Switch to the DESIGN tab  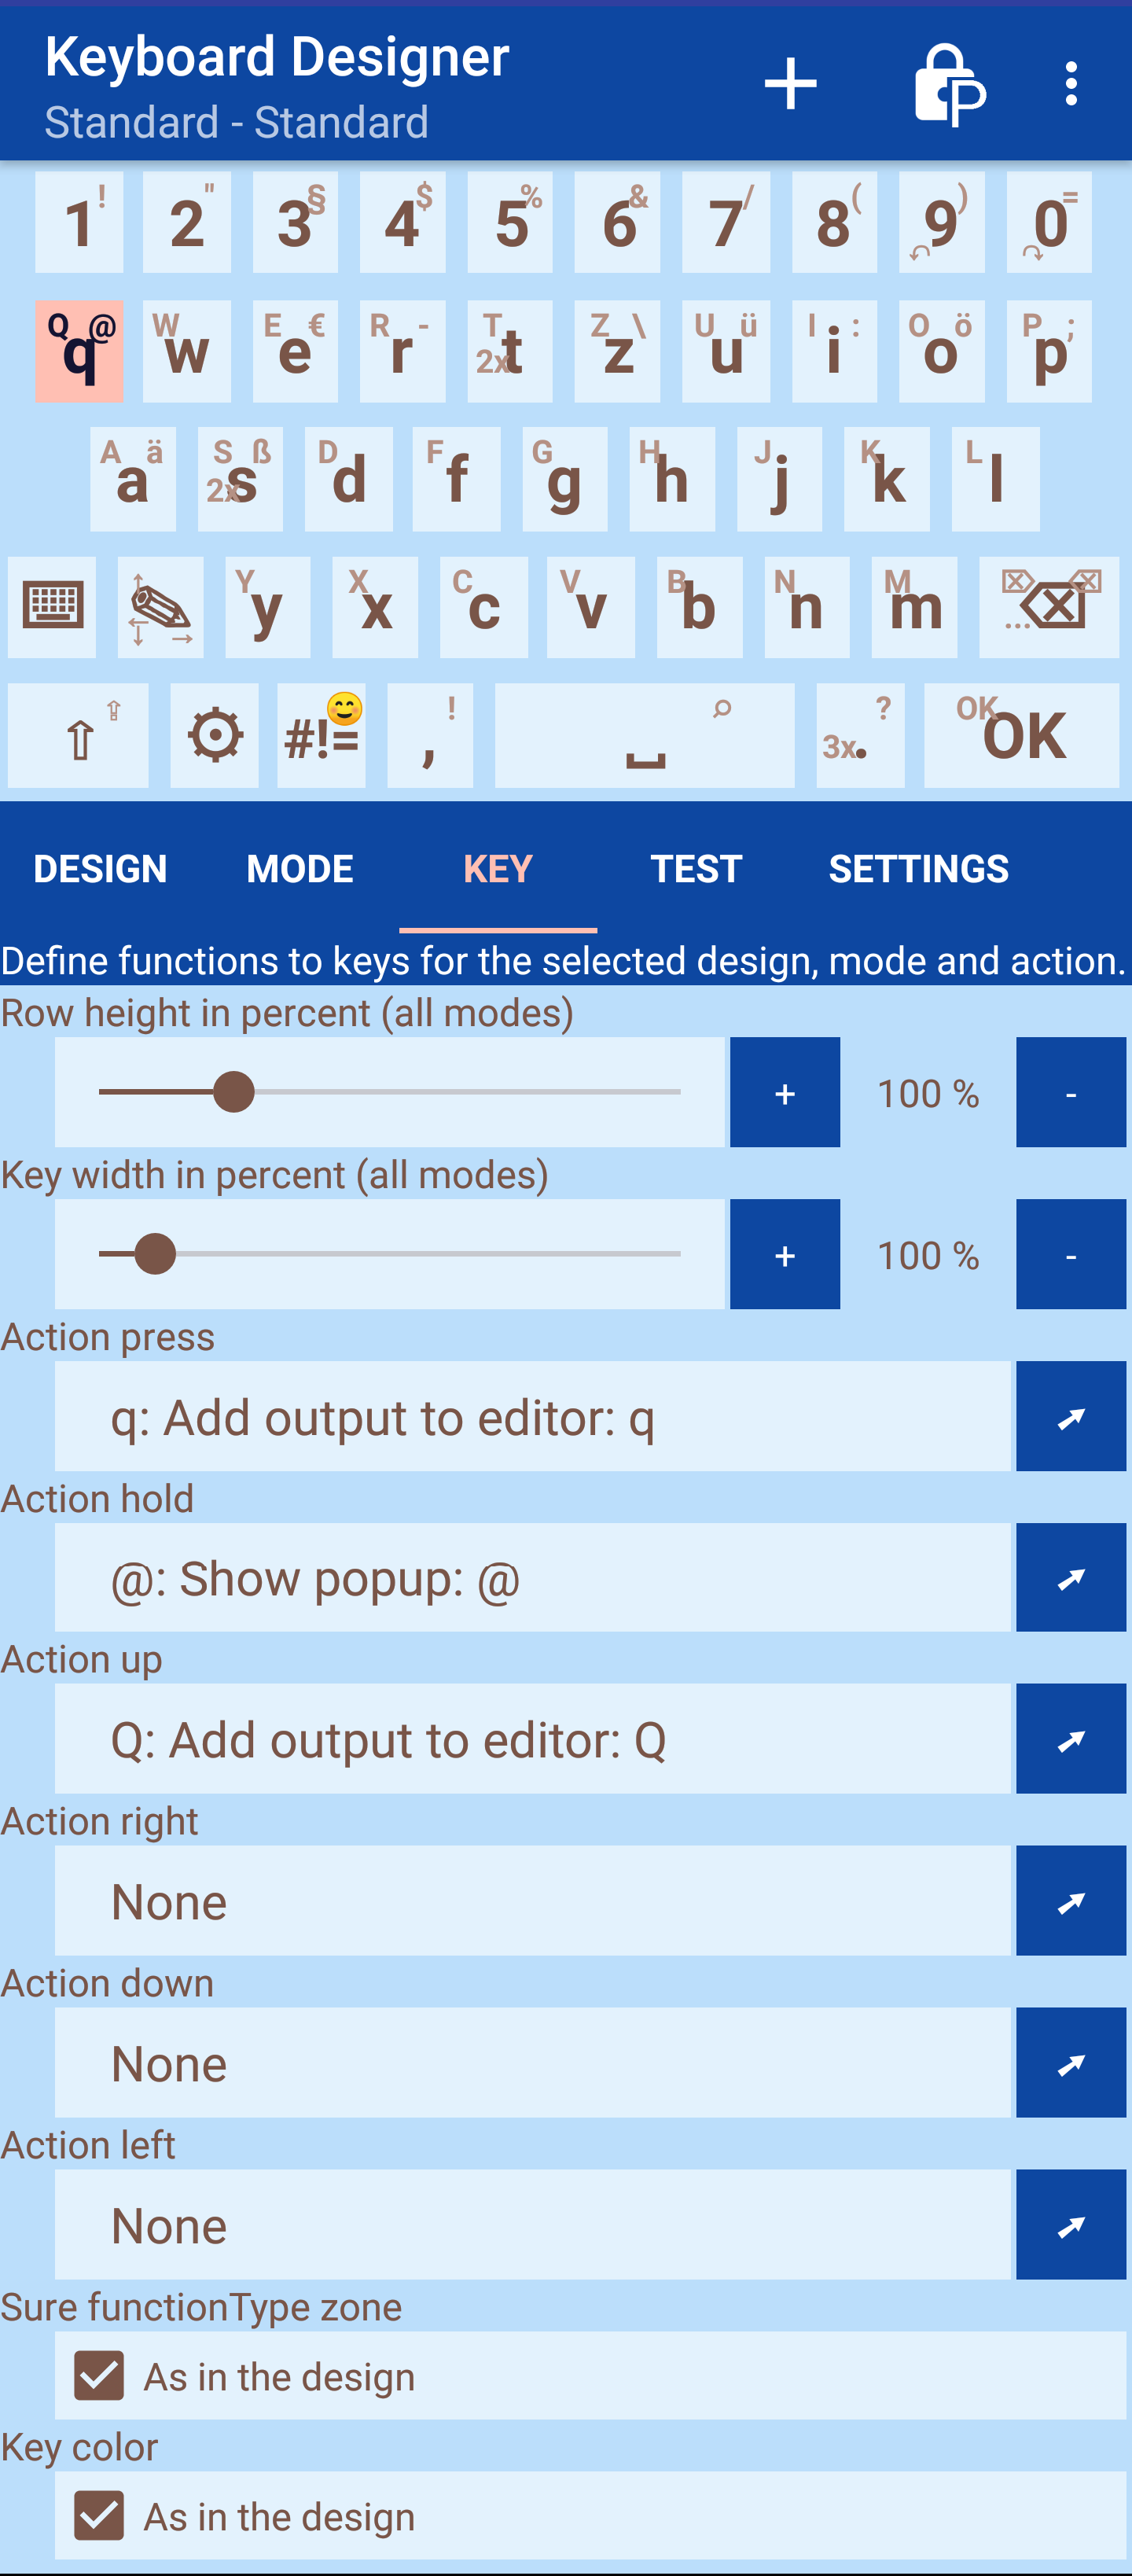coord(100,868)
